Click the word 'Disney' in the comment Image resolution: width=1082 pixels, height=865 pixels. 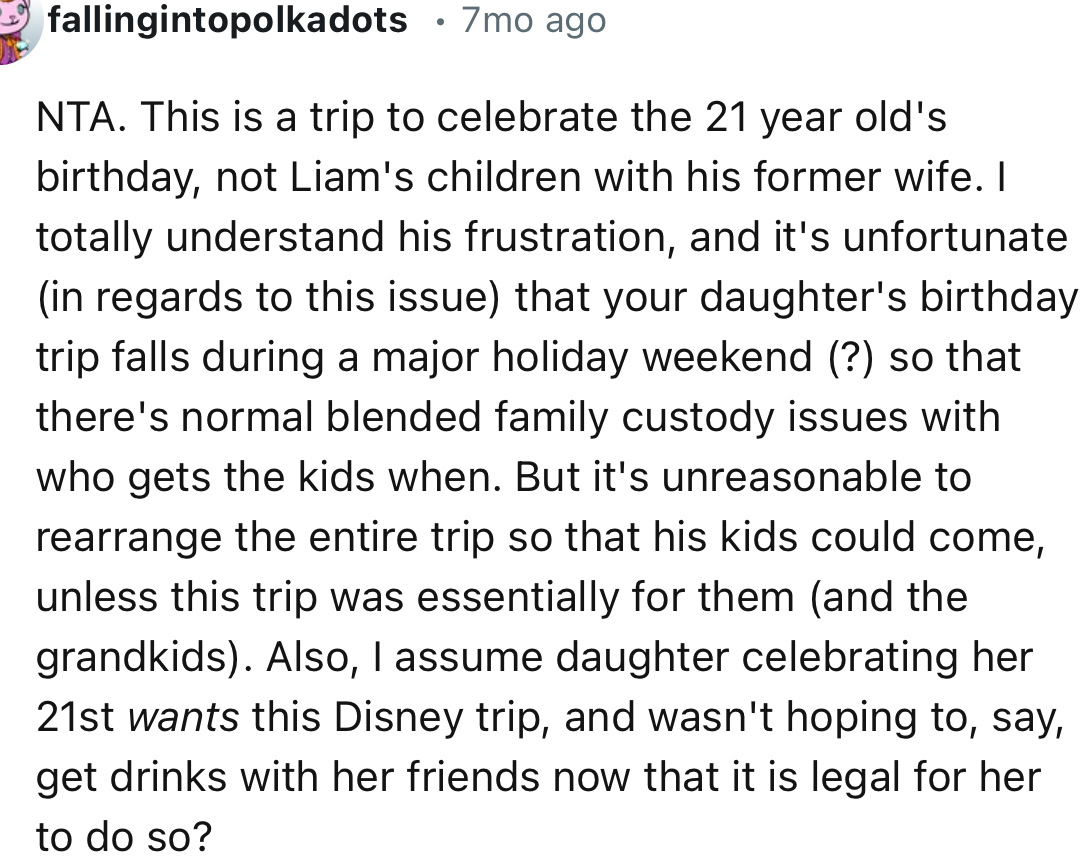tap(394, 719)
